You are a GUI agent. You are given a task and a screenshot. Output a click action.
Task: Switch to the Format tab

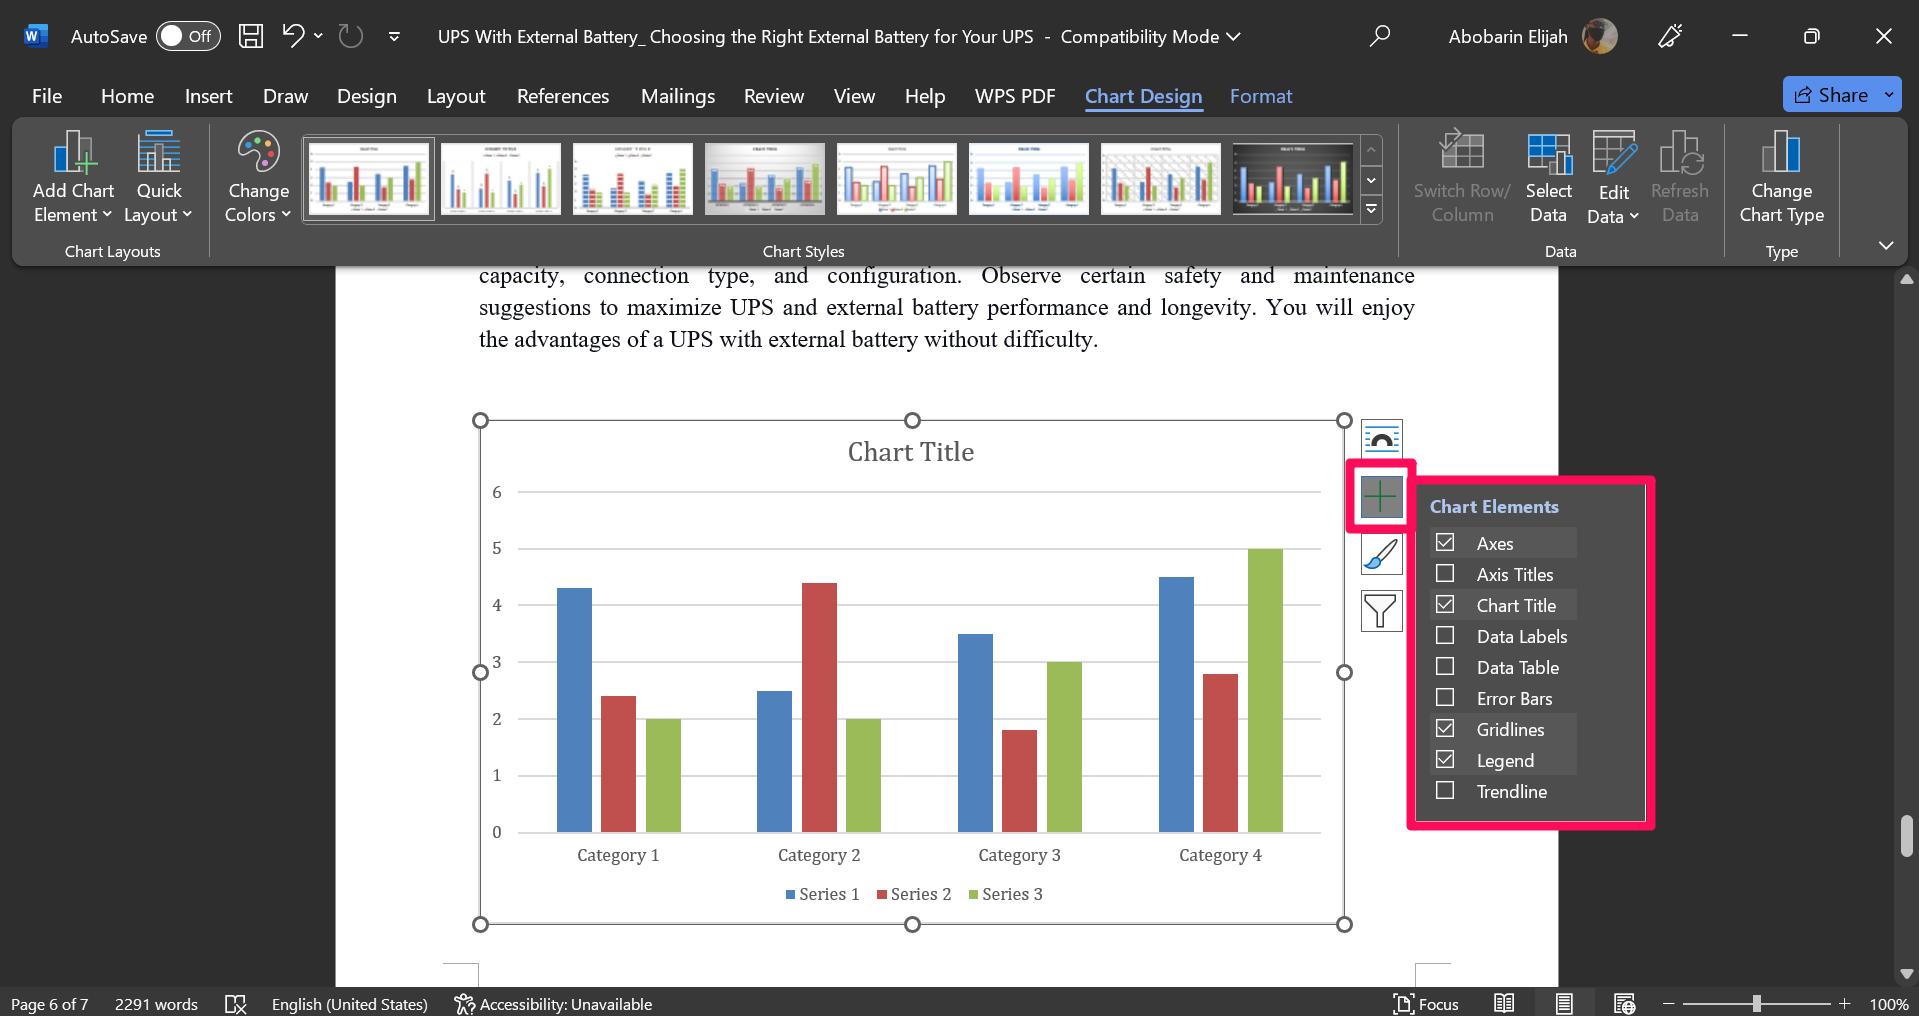pos(1261,96)
